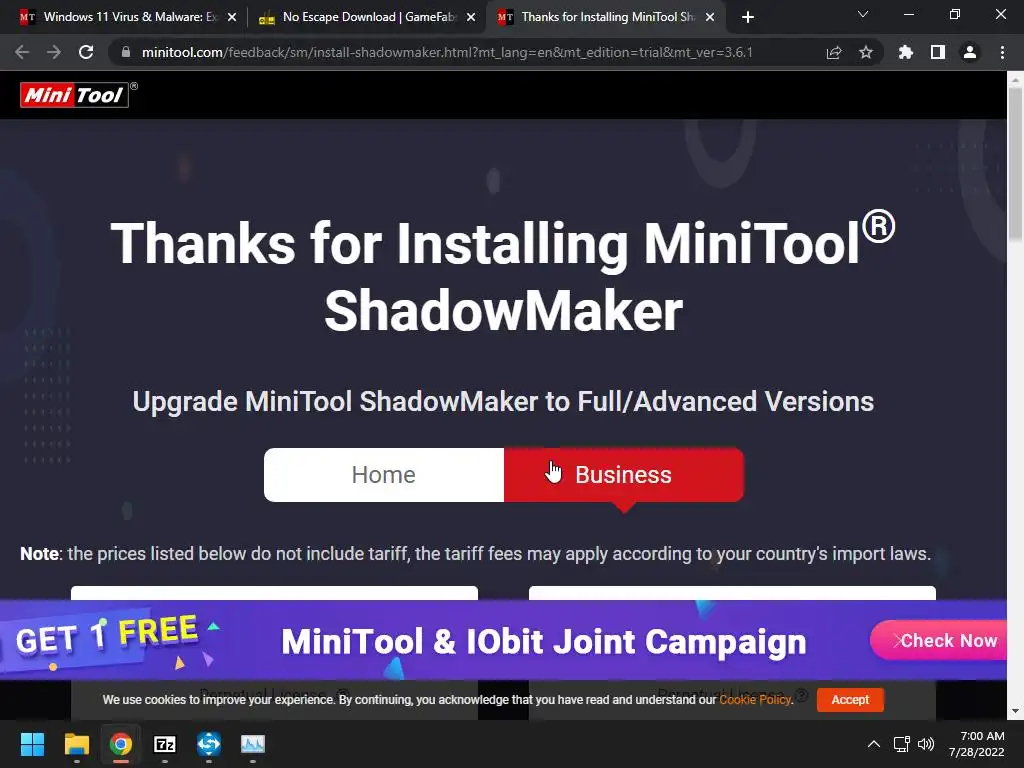Open the Windows Start menu
The height and width of the screenshot is (768, 1024).
tap(32, 744)
